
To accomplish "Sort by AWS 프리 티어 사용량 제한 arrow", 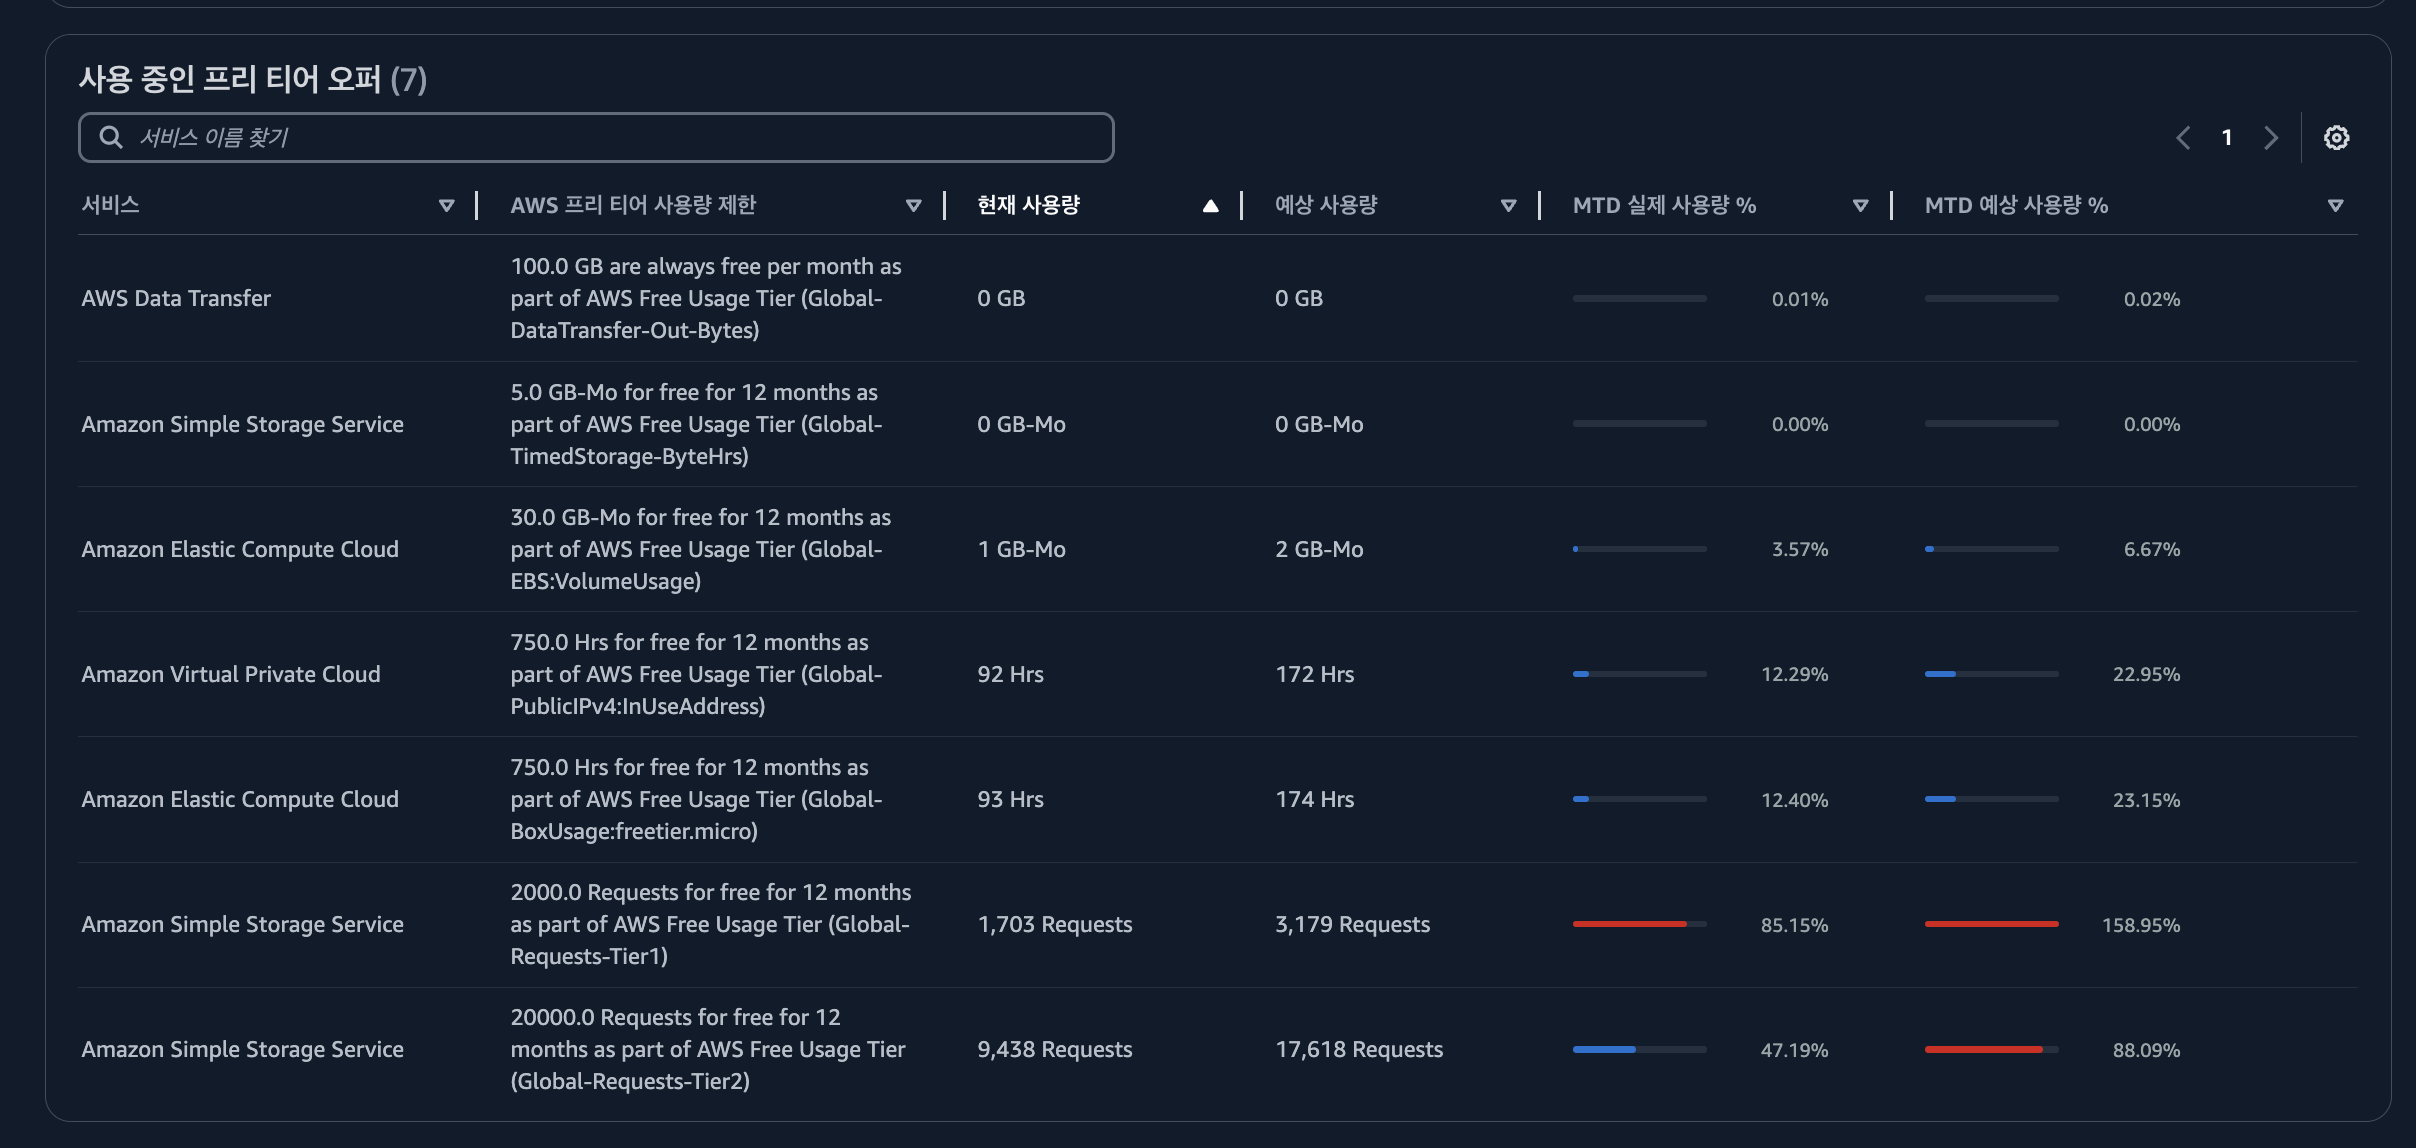I will [x=913, y=205].
